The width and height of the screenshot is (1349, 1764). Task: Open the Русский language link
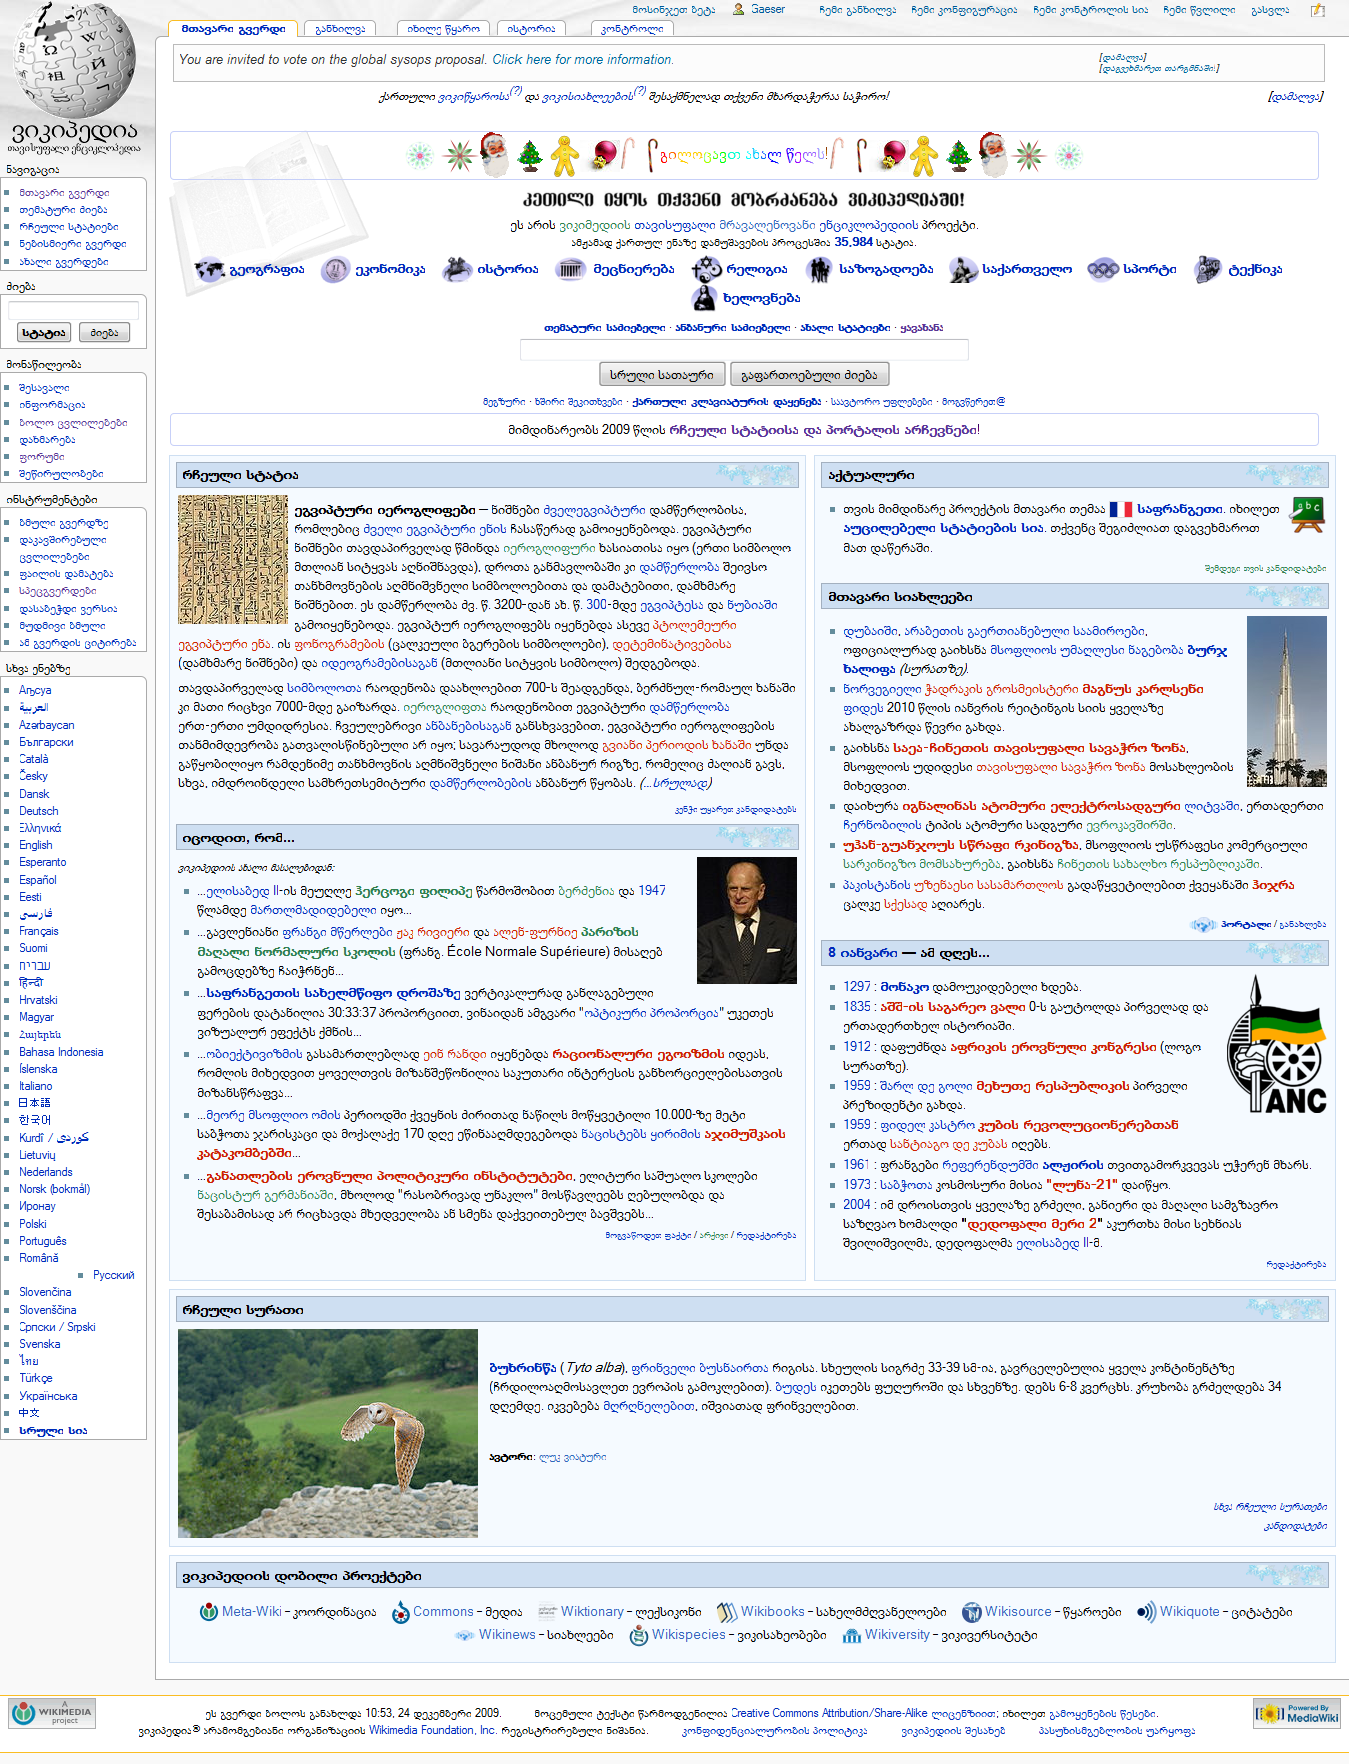point(114,1275)
